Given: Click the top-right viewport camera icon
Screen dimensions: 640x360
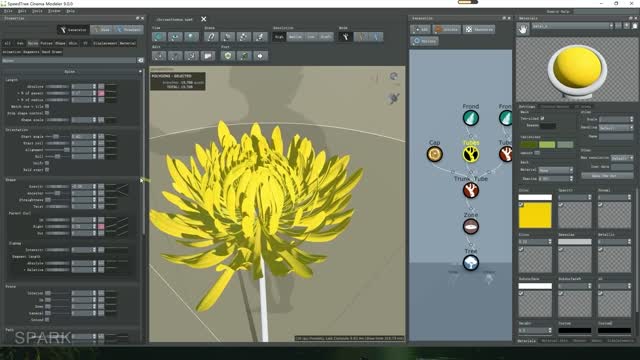Looking at the screenshot, I should click(393, 76).
